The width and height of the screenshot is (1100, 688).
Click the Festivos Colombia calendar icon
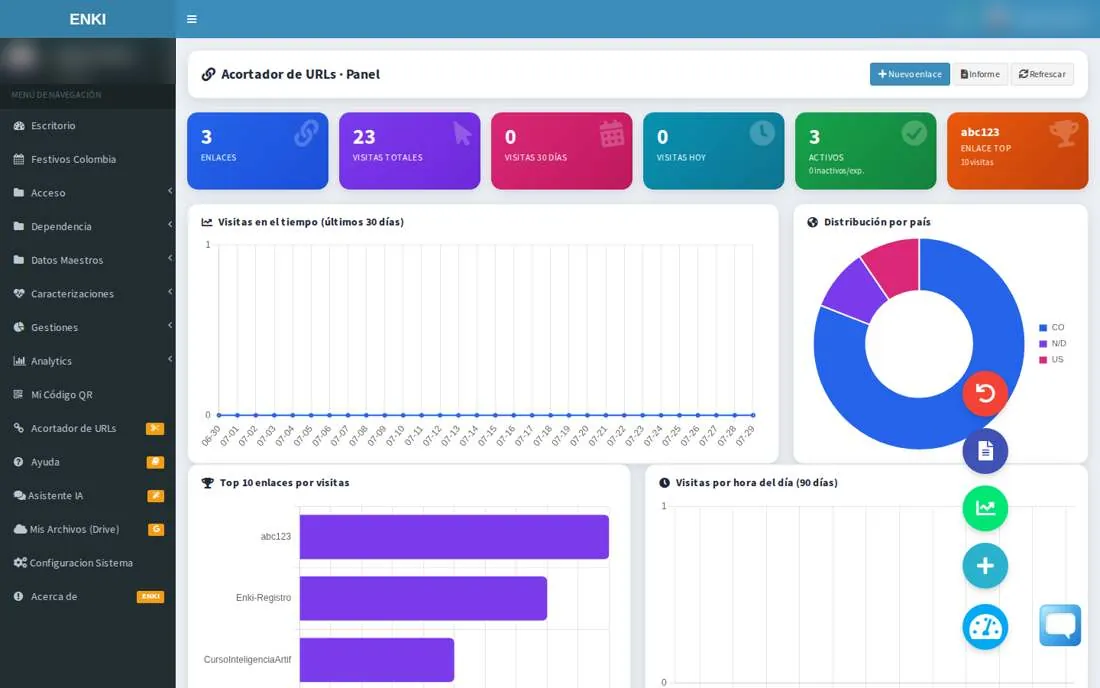point(19,159)
